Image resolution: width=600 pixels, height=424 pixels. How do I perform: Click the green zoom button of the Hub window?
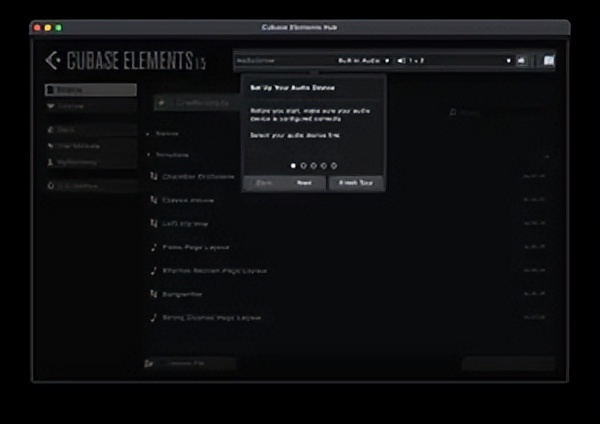tap(59, 28)
